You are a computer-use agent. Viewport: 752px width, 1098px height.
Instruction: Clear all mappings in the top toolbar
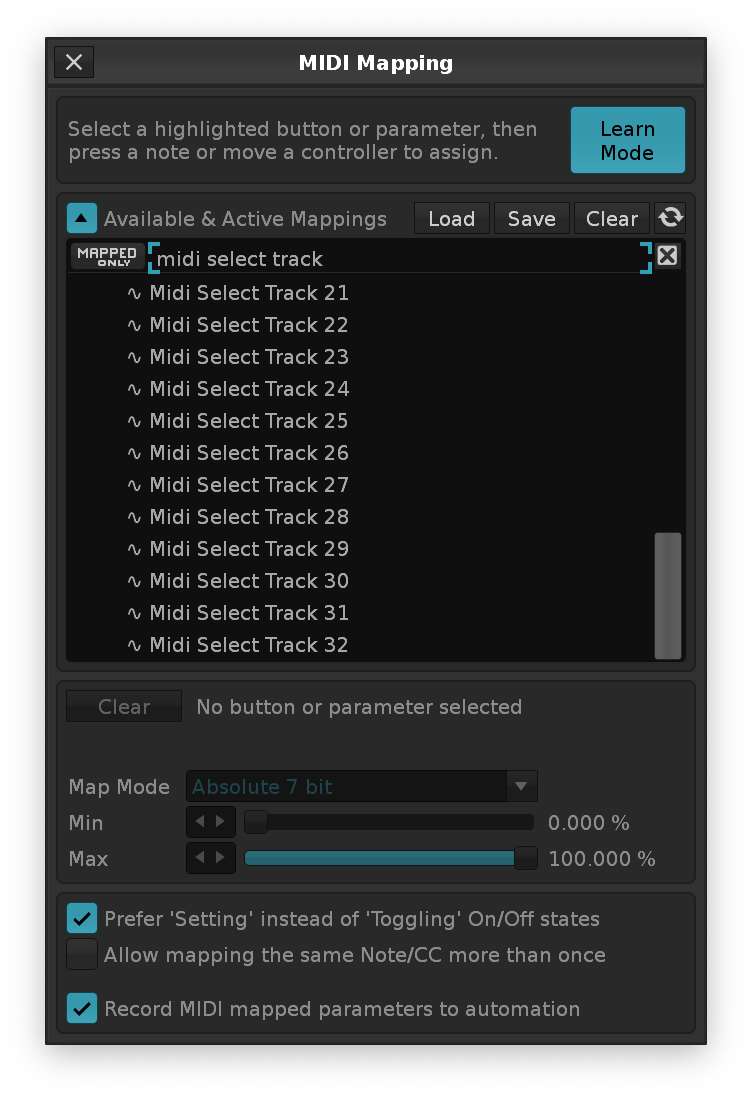coord(611,218)
